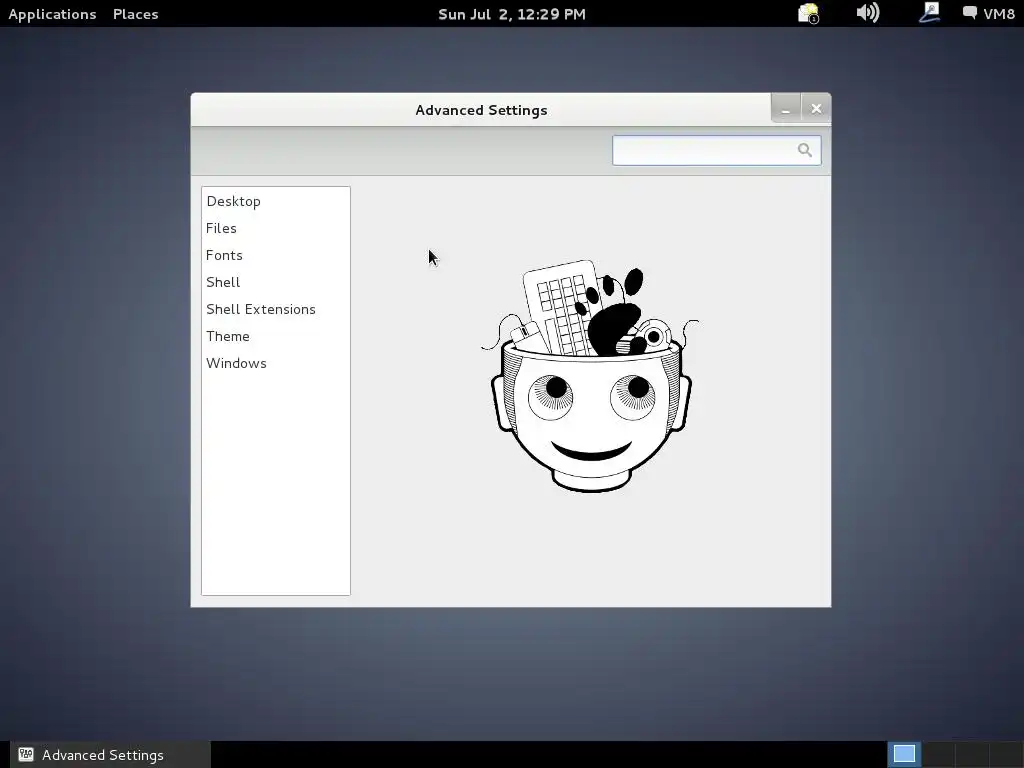Switch to the first workspace
This screenshot has width=1024, height=768.
(x=904, y=754)
